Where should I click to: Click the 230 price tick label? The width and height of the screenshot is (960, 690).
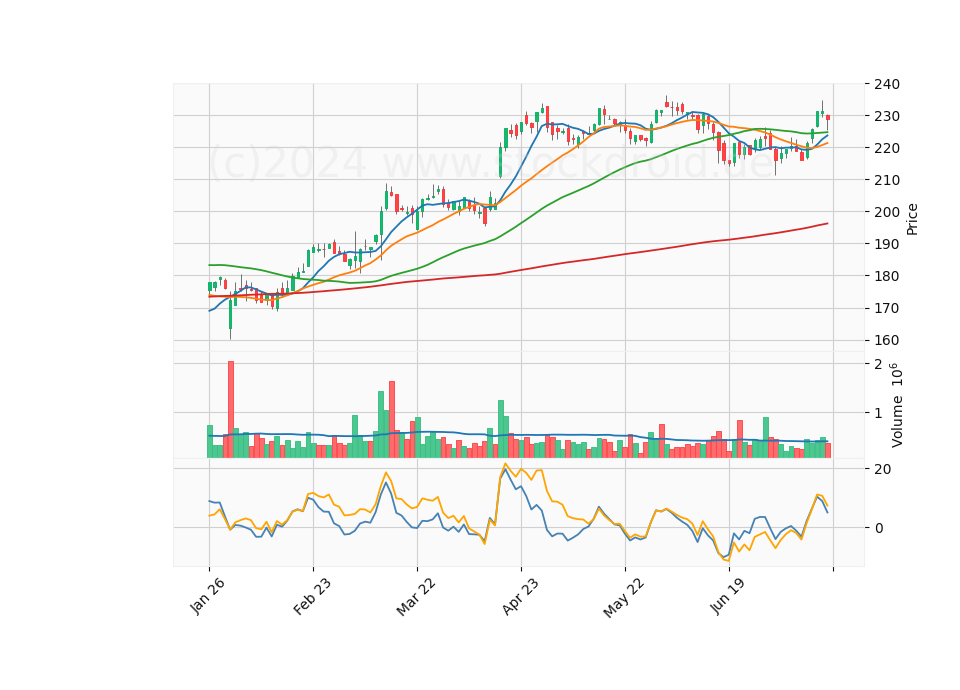(887, 116)
